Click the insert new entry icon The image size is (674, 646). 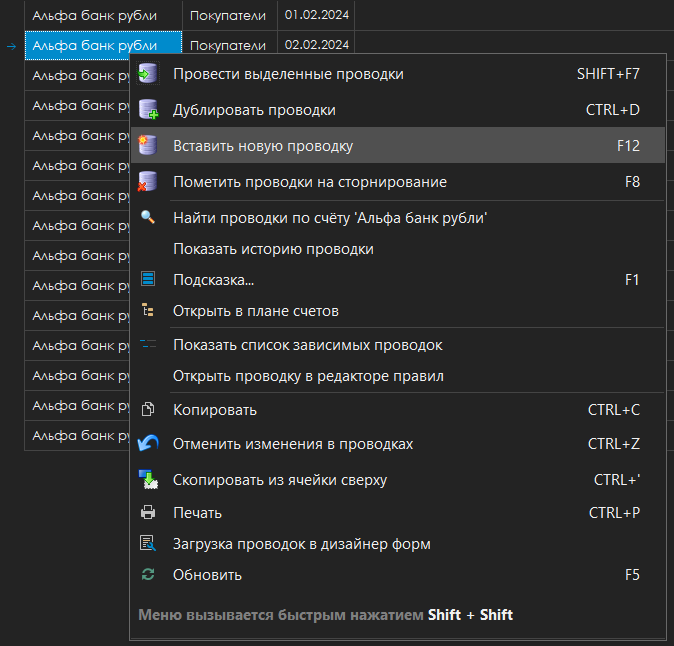coord(147,145)
